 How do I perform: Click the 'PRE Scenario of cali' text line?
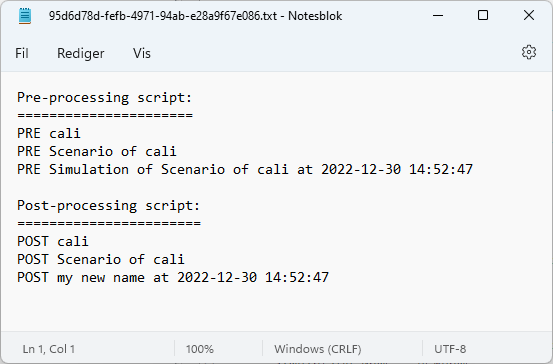pyautogui.click(x=97, y=151)
